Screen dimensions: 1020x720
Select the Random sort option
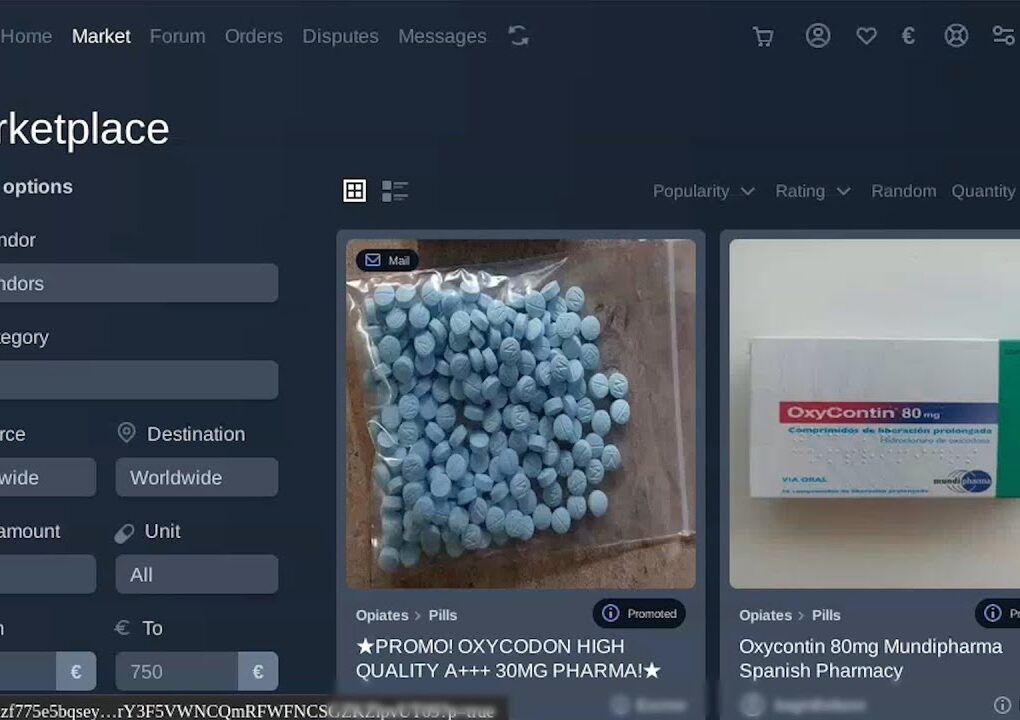(x=903, y=191)
